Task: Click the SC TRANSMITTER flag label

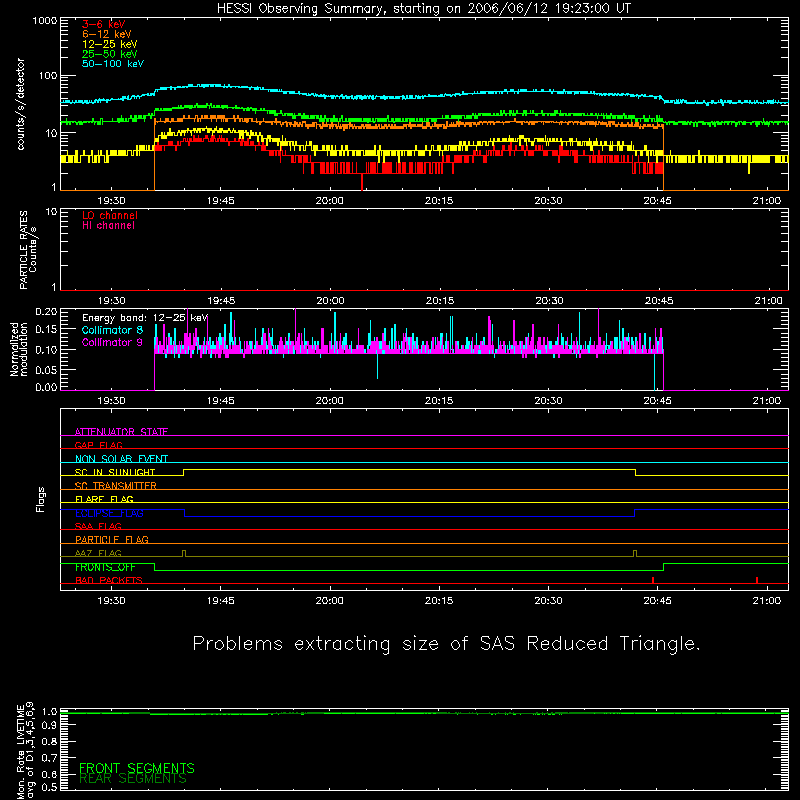Action: click(x=116, y=486)
